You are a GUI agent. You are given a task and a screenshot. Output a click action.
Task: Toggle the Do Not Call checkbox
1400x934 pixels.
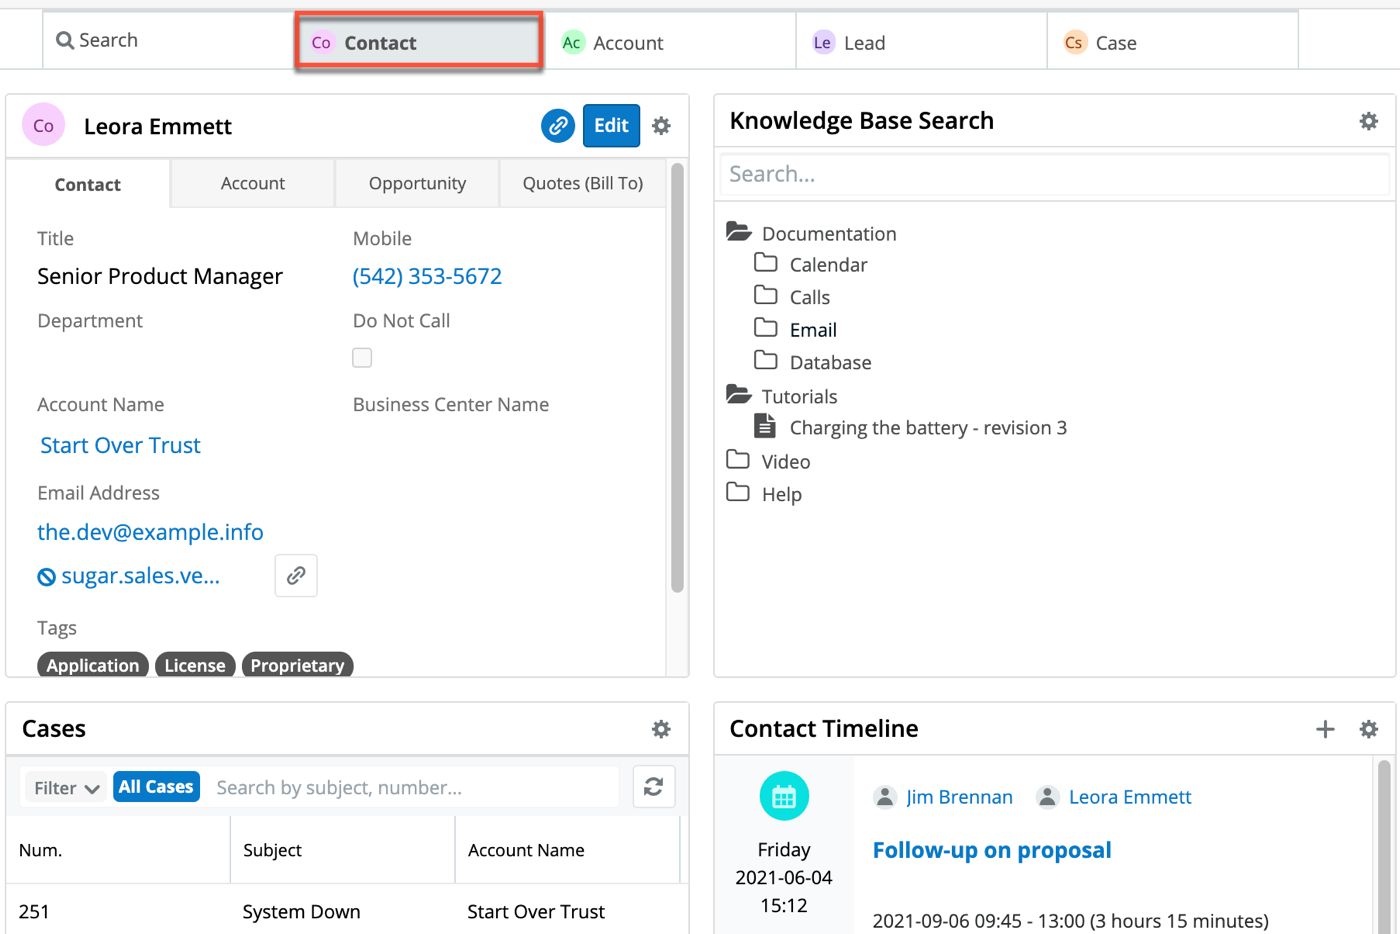click(362, 358)
